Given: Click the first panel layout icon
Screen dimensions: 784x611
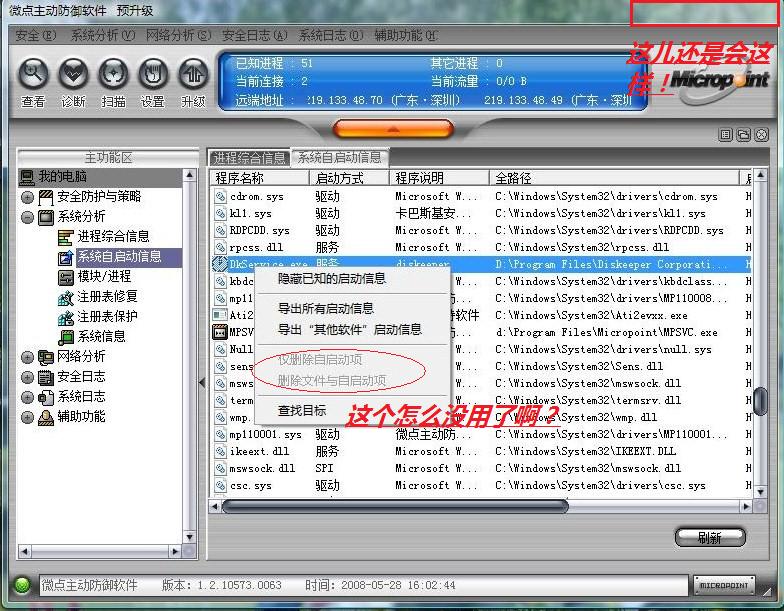Looking at the screenshot, I should tap(725, 134).
